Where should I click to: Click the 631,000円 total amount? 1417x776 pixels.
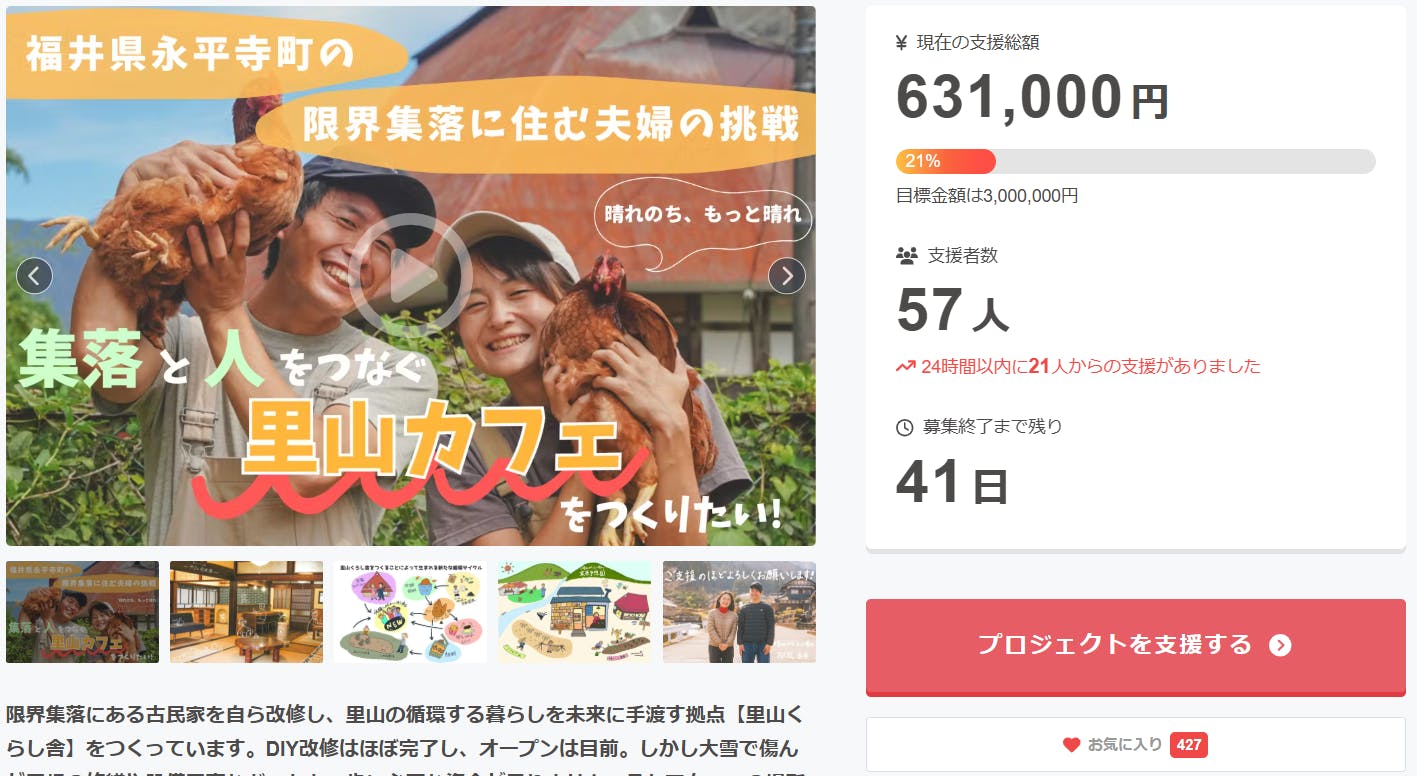(x=1032, y=97)
